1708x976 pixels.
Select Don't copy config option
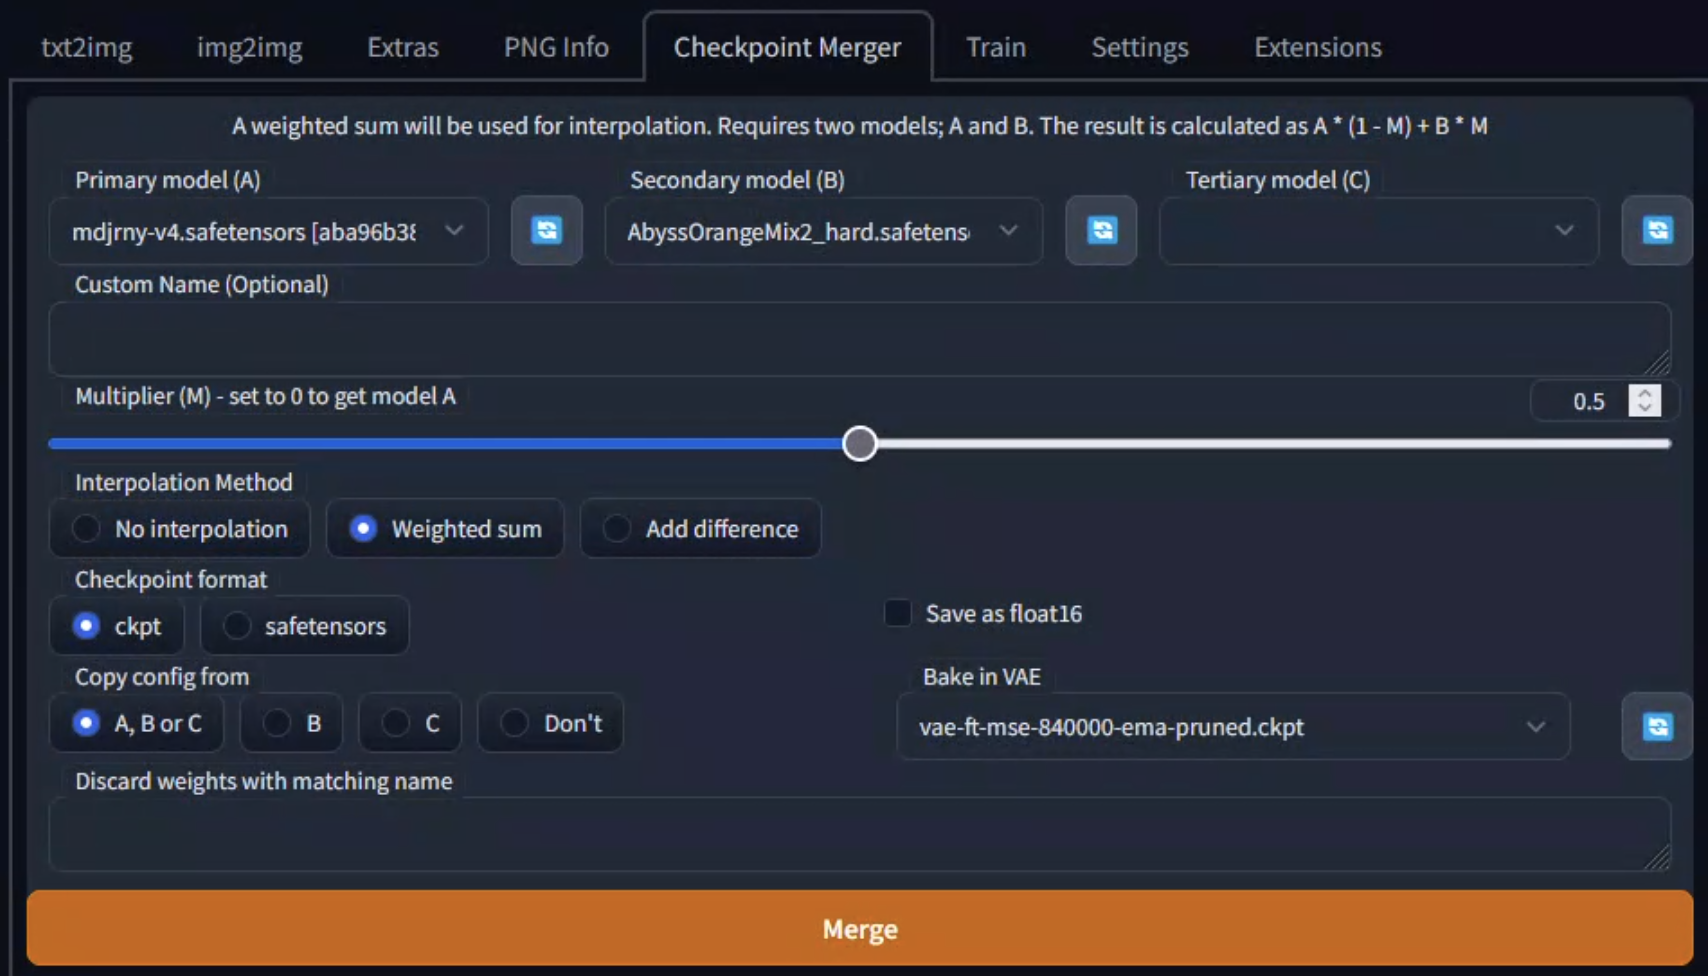coord(515,723)
